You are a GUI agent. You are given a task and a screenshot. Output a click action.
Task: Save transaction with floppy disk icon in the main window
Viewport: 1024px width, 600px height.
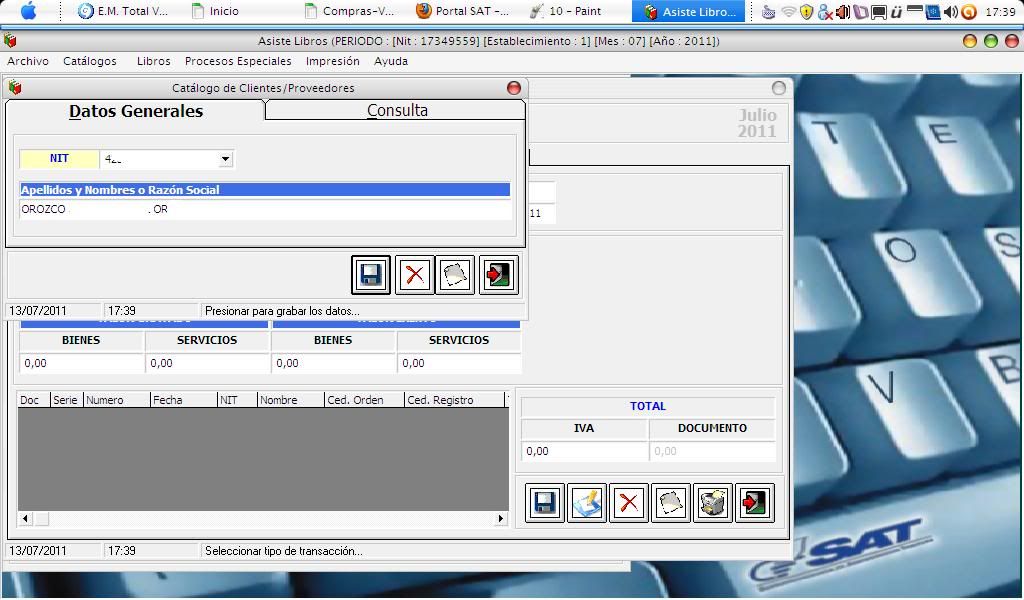545,503
